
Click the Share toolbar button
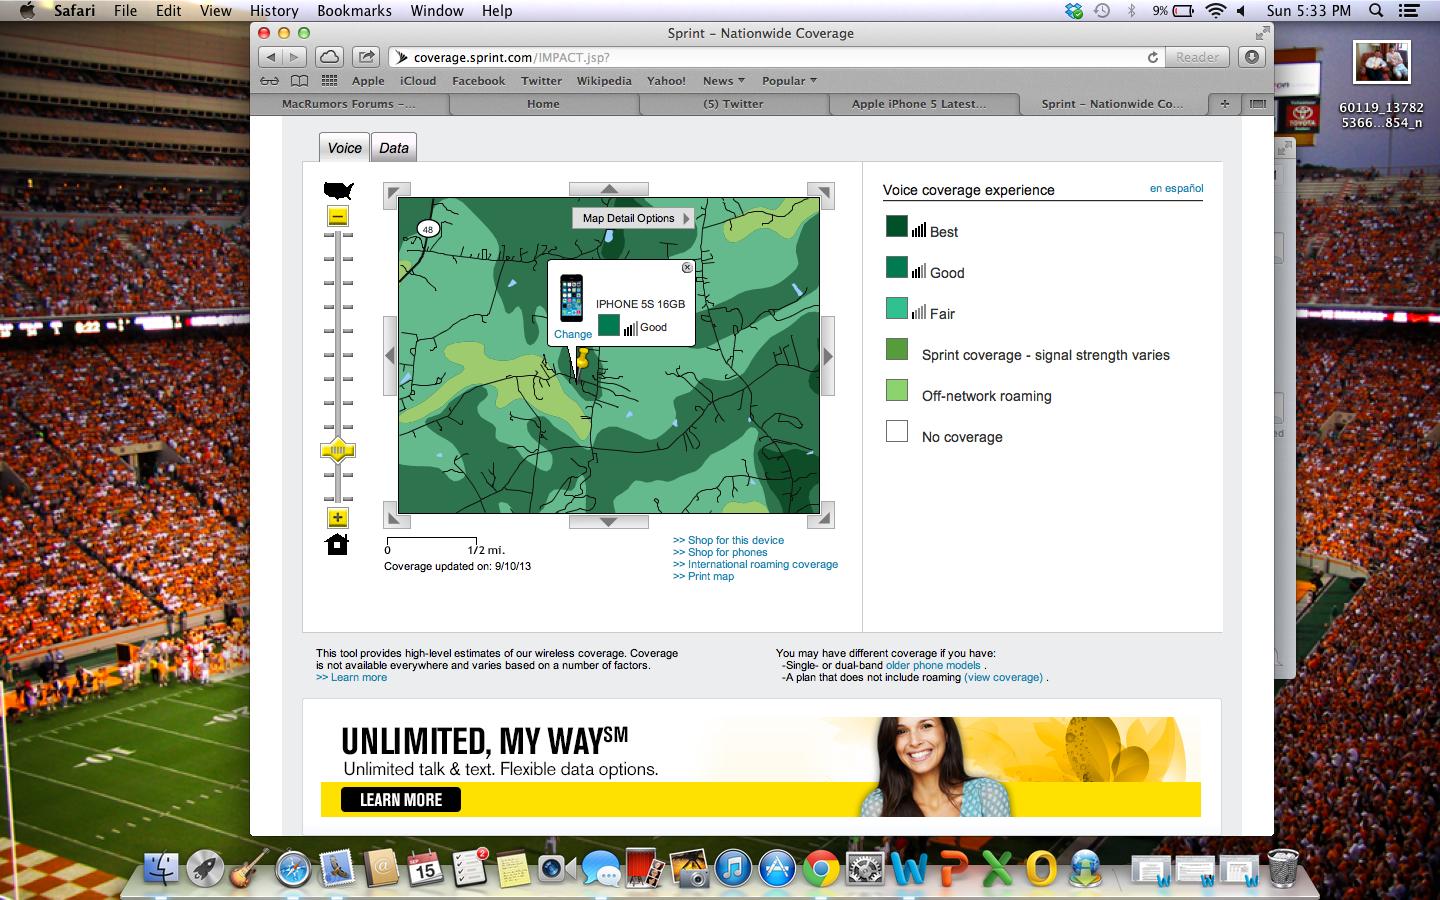point(366,57)
